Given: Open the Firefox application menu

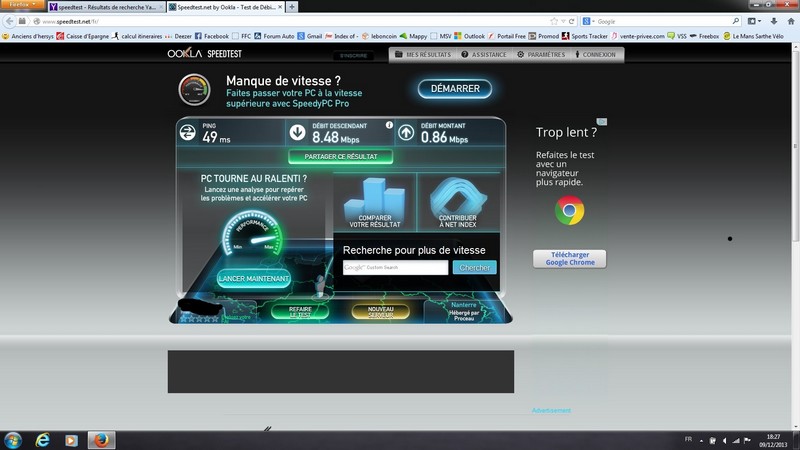Looking at the screenshot, I should click(x=23, y=5).
